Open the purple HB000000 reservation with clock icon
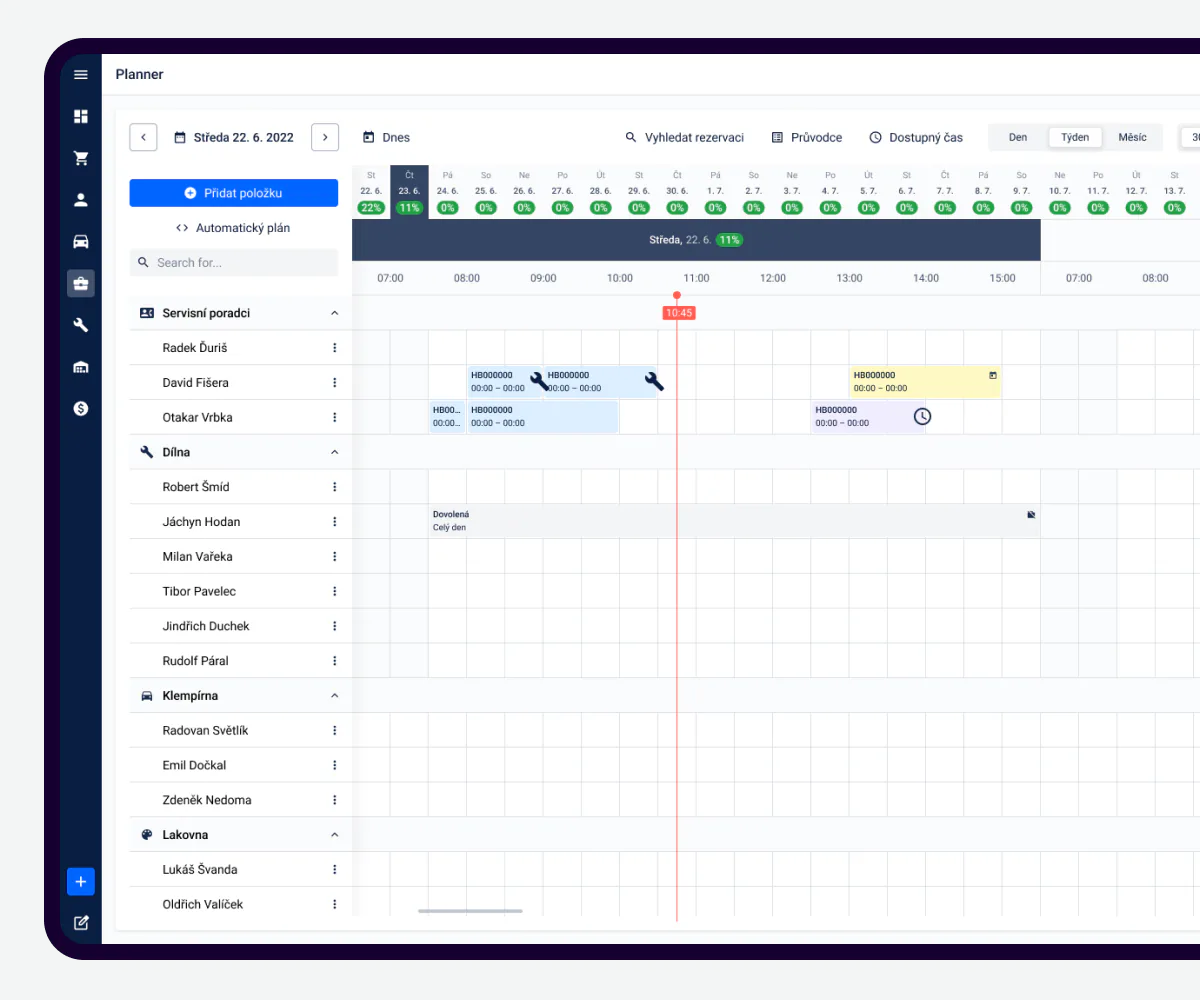Screen dimensions: 1200x1000 868,416
